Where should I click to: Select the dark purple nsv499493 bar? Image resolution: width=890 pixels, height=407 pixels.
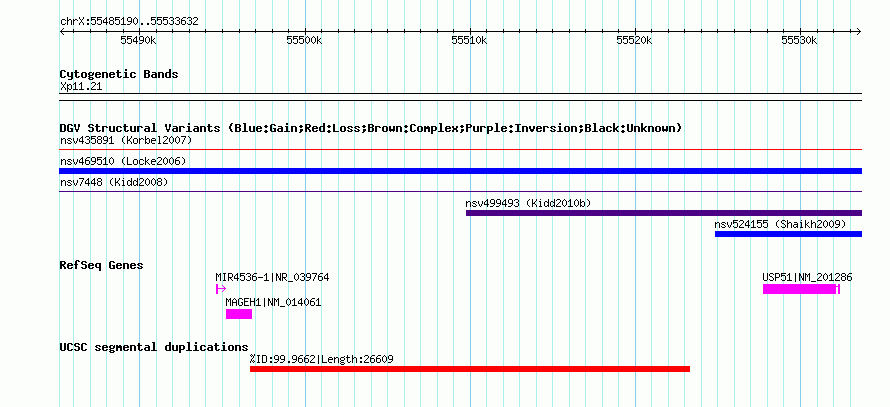664,213
